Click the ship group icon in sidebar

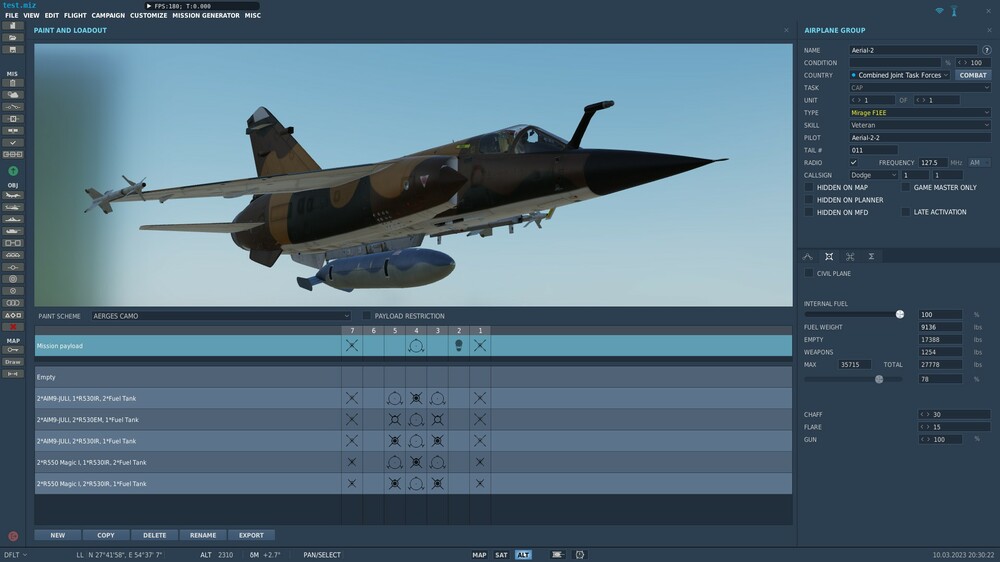tap(13, 219)
